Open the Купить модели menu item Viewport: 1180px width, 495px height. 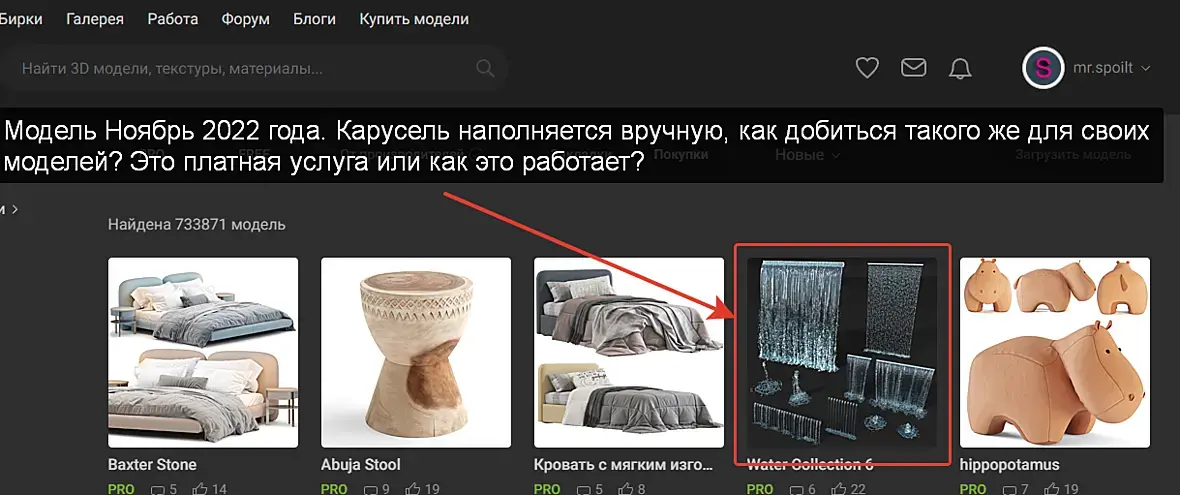[x=414, y=20]
